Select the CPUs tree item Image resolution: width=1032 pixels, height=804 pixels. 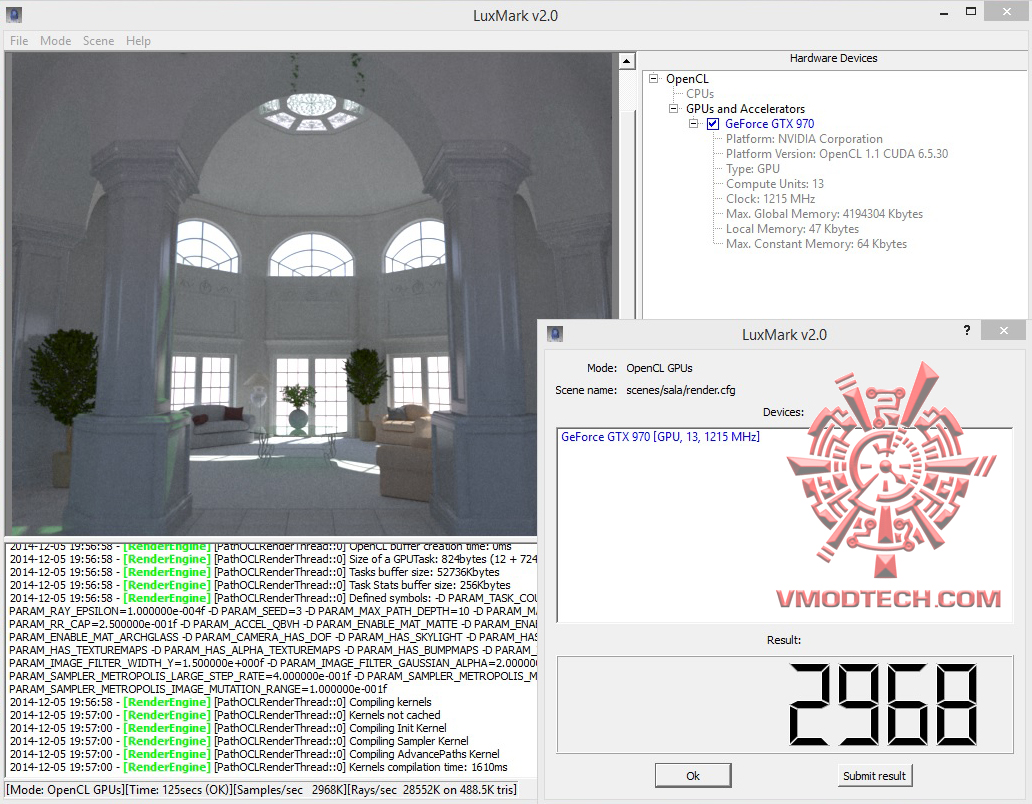(x=700, y=93)
